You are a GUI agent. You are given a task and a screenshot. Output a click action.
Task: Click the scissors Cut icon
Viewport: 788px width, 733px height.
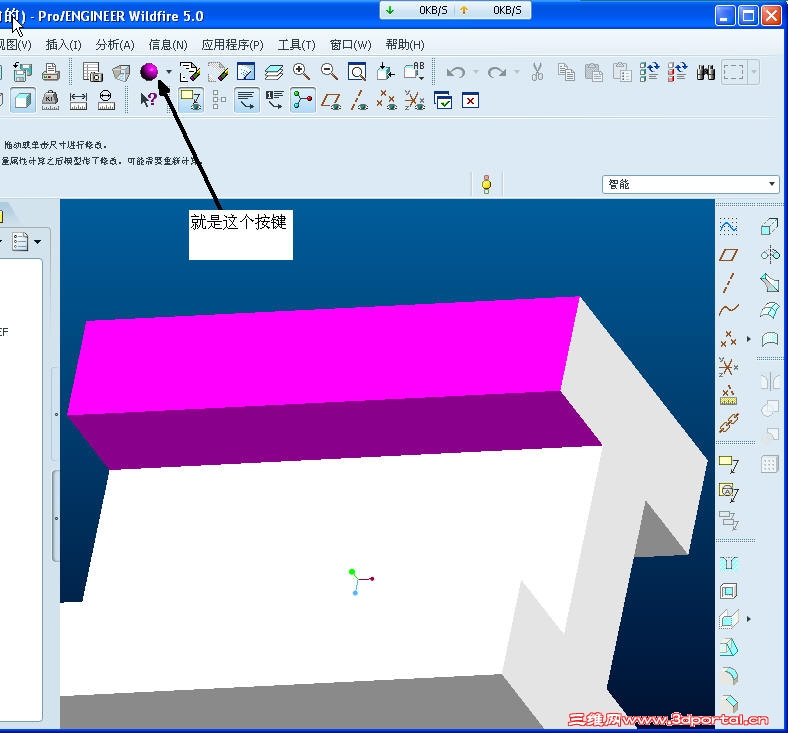[537, 72]
